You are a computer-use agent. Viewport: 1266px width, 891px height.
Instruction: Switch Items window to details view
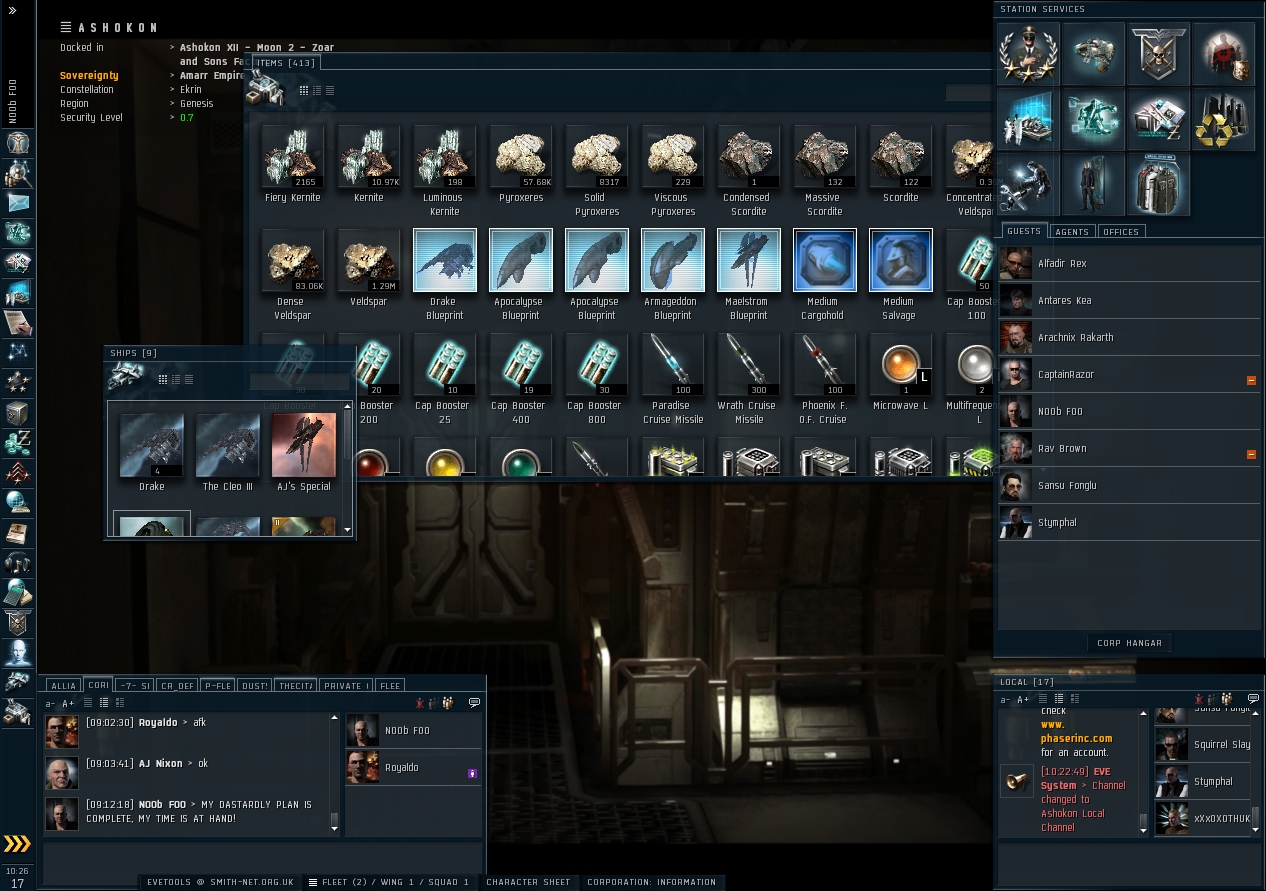click(x=317, y=91)
